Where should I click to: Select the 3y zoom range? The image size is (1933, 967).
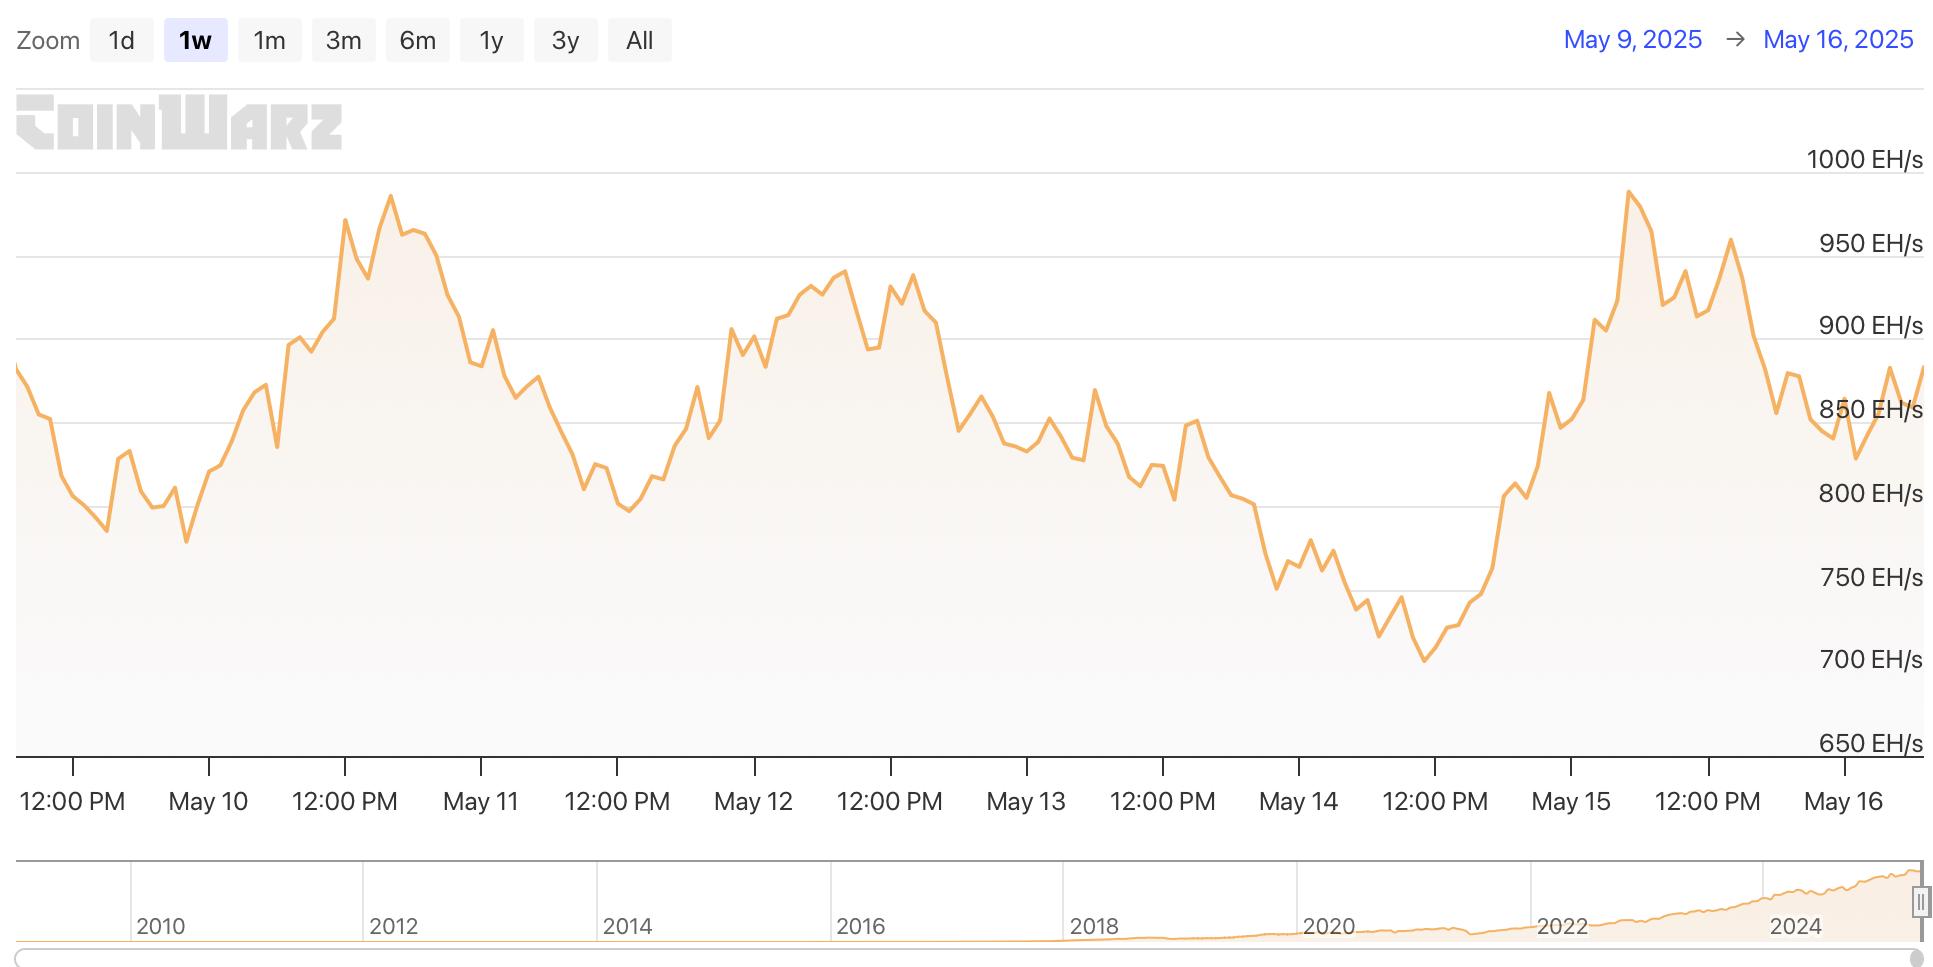(x=566, y=40)
